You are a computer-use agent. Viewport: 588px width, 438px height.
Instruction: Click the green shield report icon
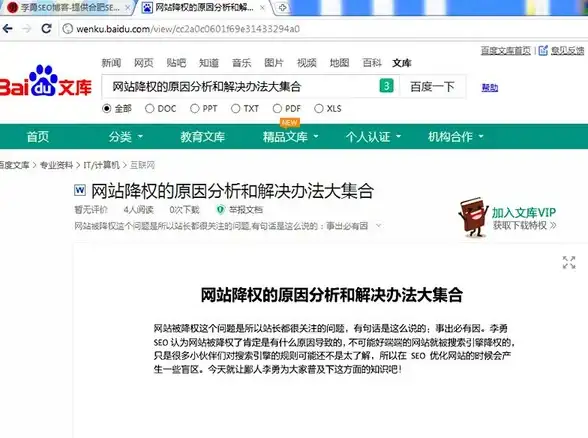tap(220, 210)
